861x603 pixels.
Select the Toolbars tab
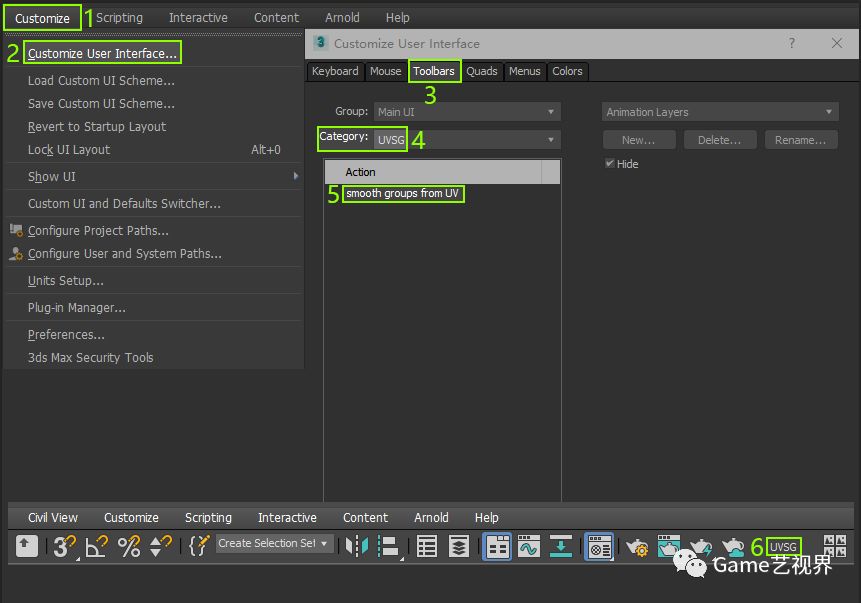pos(434,71)
